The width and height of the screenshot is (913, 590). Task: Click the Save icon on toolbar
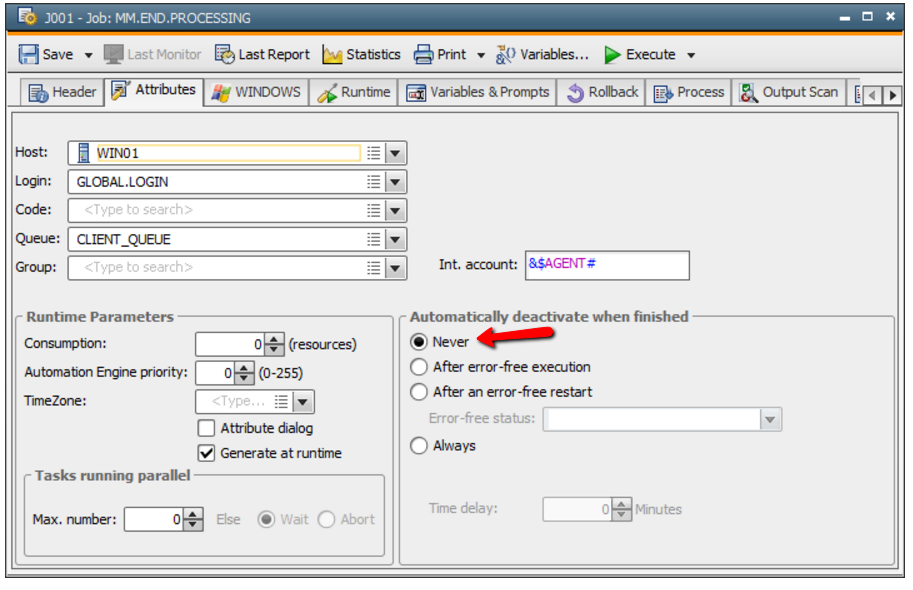point(30,54)
